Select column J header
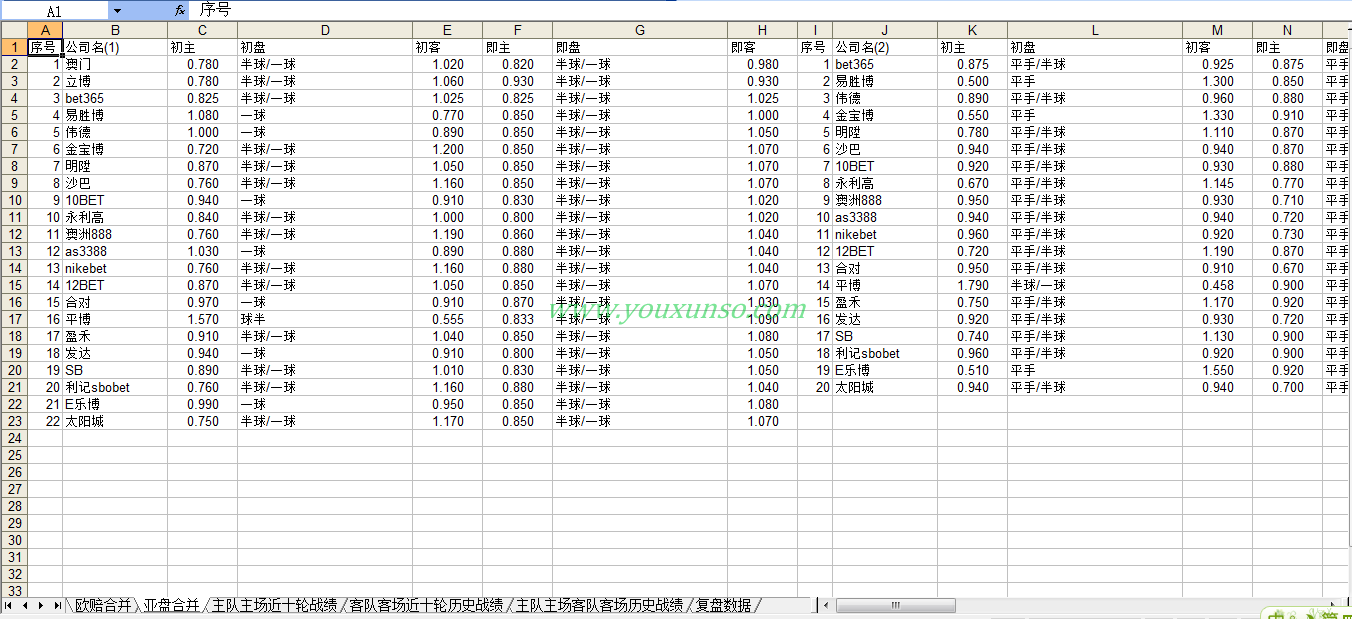This screenshot has width=1352, height=619. click(885, 30)
